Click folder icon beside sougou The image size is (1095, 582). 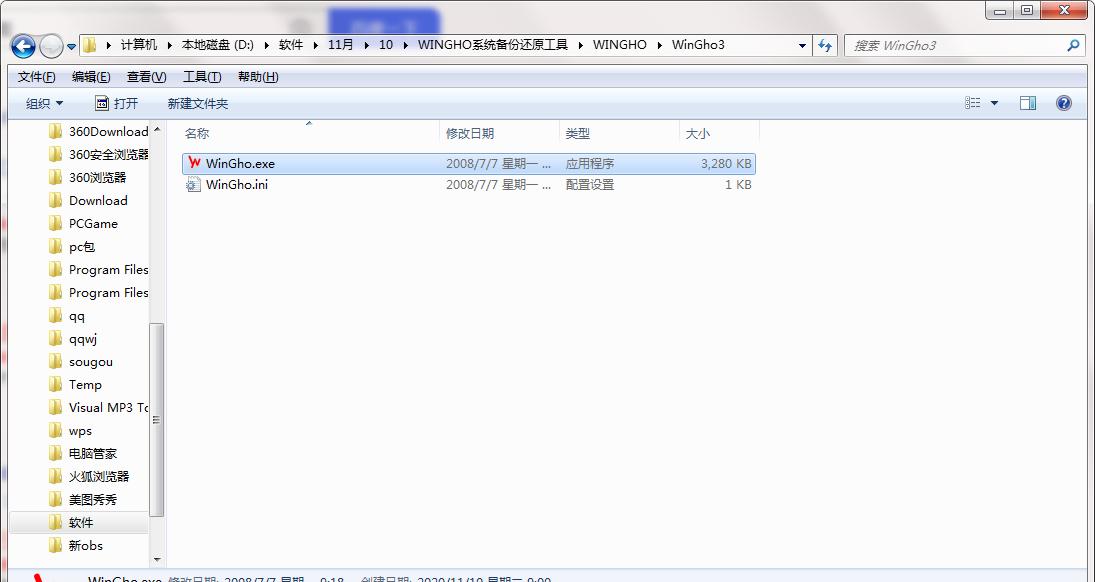pyautogui.click(x=56, y=362)
